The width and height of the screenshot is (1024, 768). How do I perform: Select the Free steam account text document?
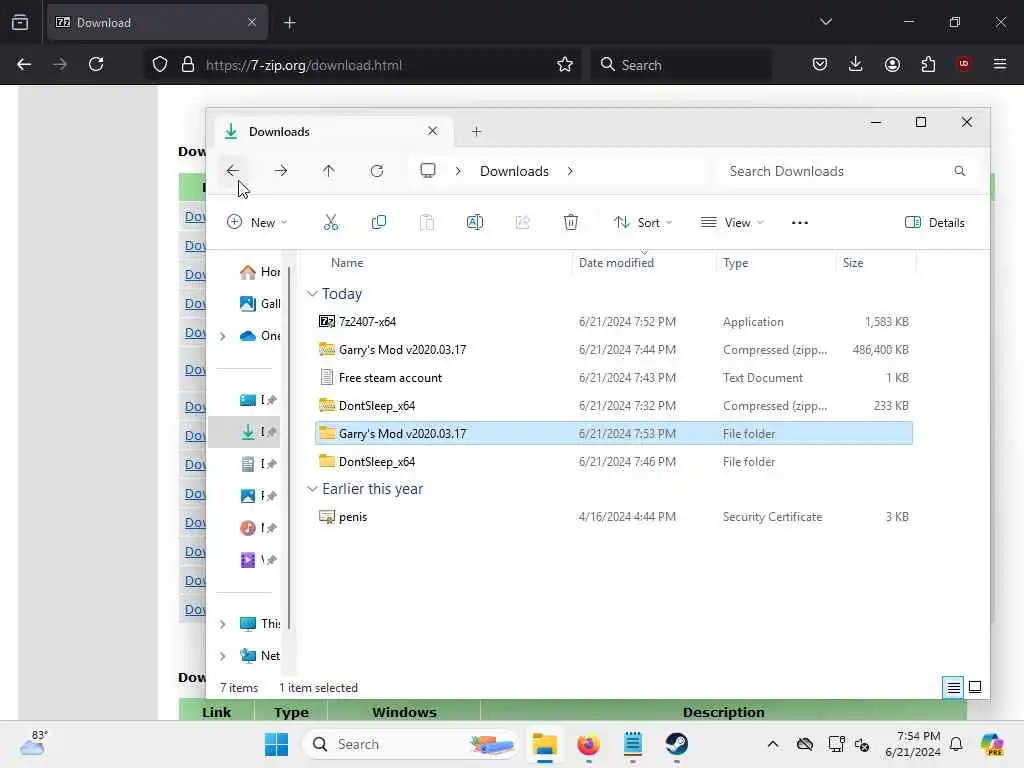(x=614, y=378)
